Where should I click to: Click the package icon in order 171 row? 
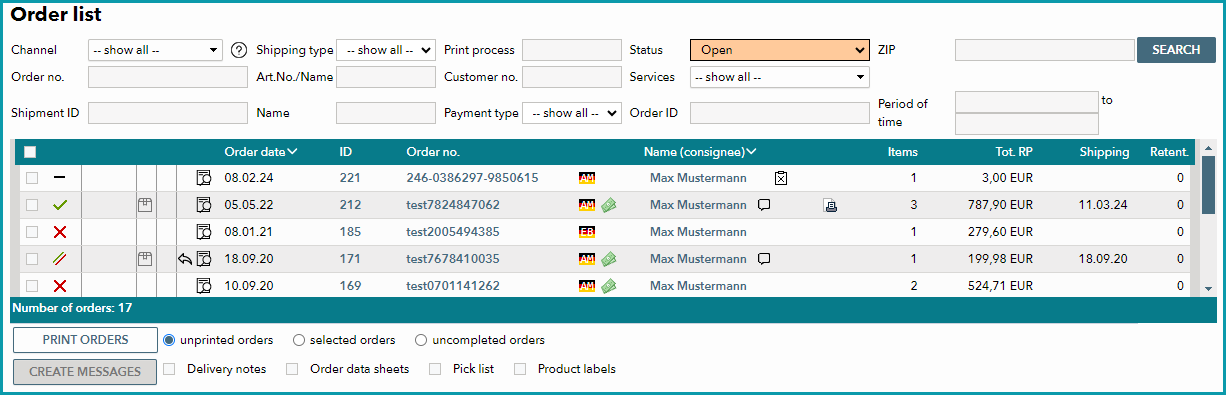click(x=144, y=259)
